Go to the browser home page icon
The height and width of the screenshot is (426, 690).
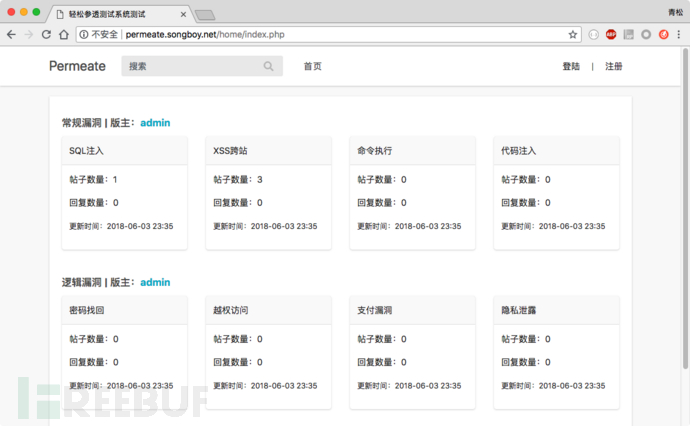(x=63, y=34)
